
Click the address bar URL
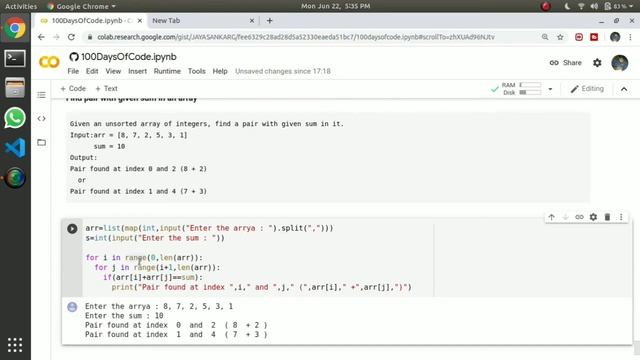296,37
